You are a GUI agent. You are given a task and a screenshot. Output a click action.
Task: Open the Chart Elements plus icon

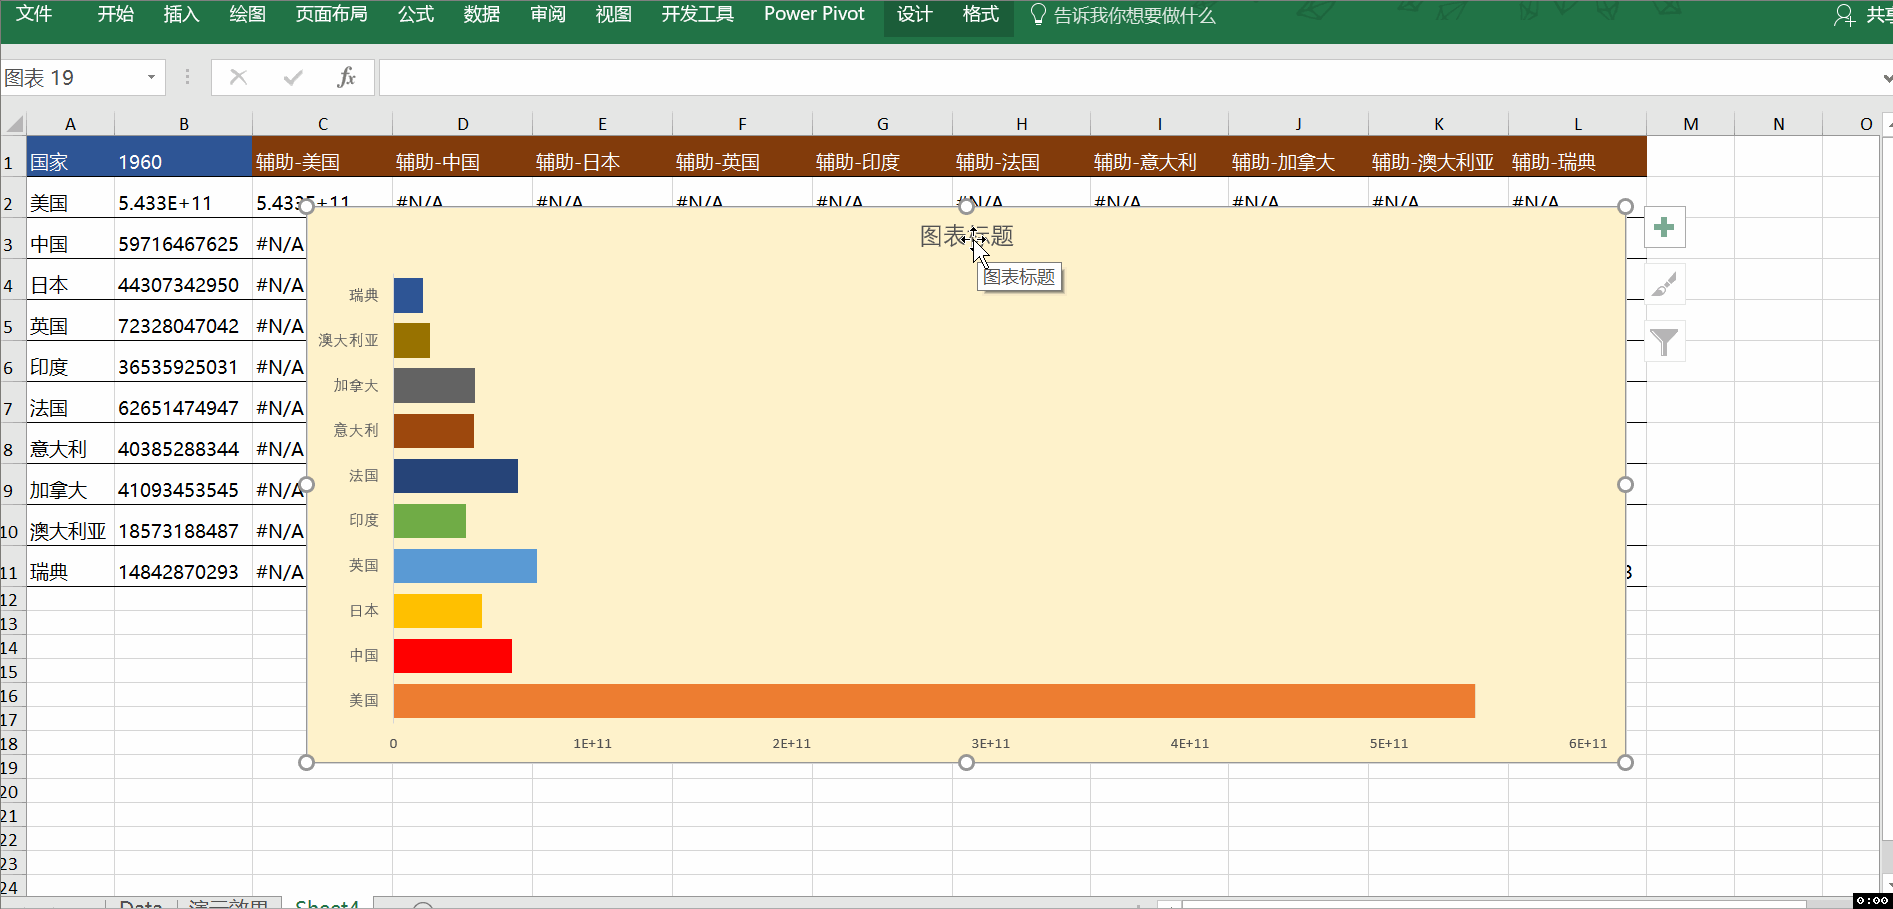coord(1664,227)
